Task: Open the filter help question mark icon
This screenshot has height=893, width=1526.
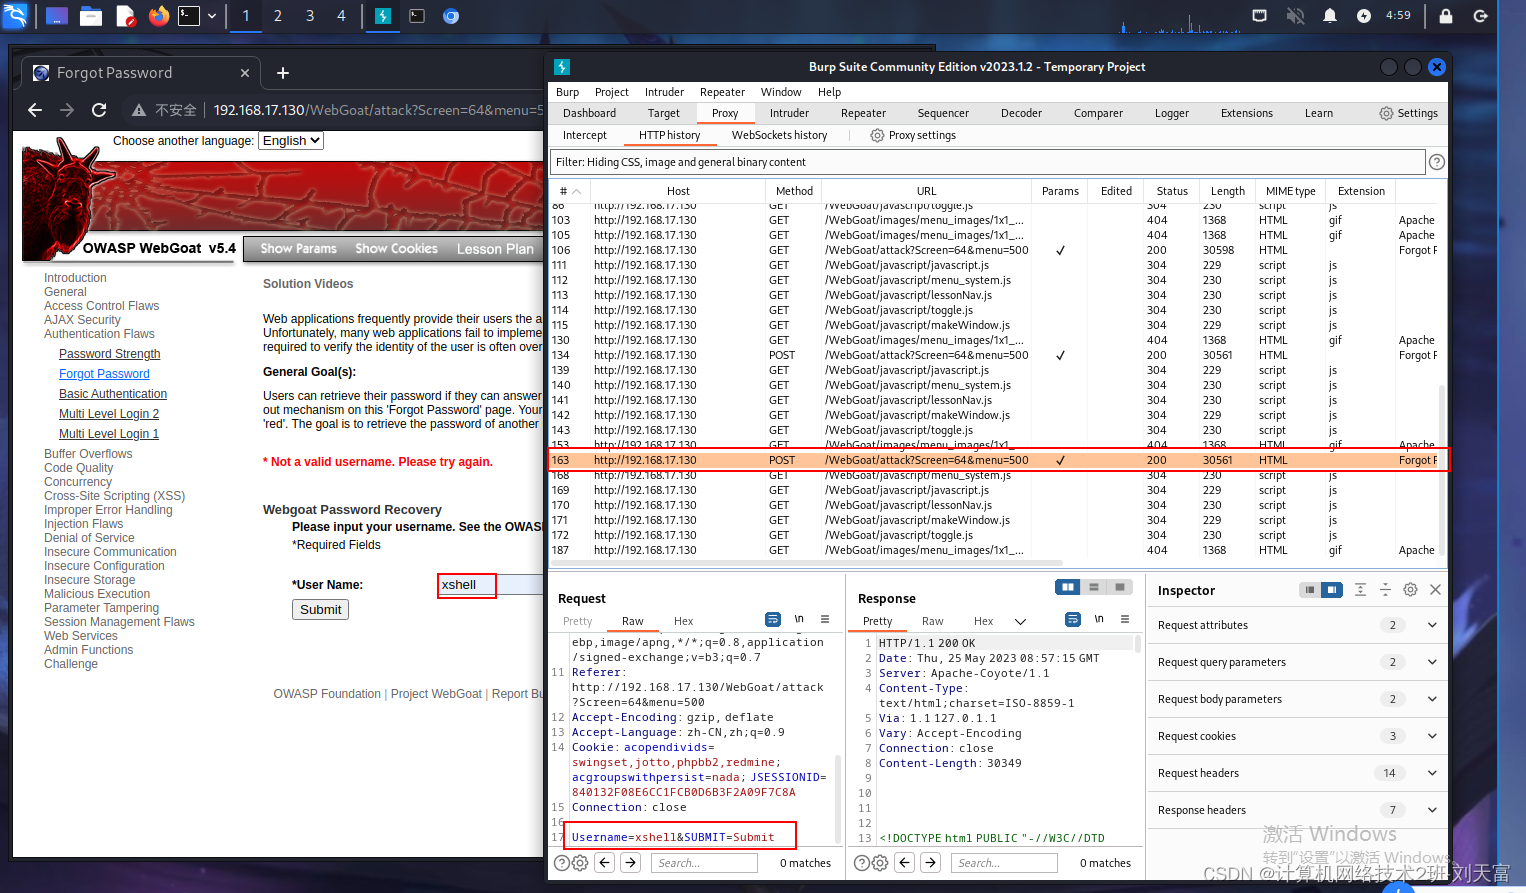Action: click(1437, 162)
